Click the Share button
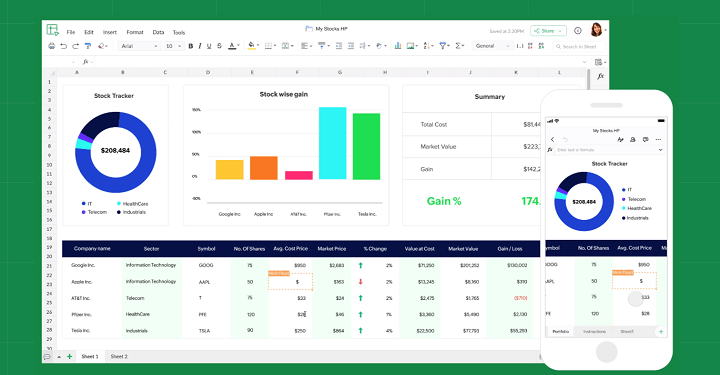The width and height of the screenshot is (720, 375). point(548,31)
